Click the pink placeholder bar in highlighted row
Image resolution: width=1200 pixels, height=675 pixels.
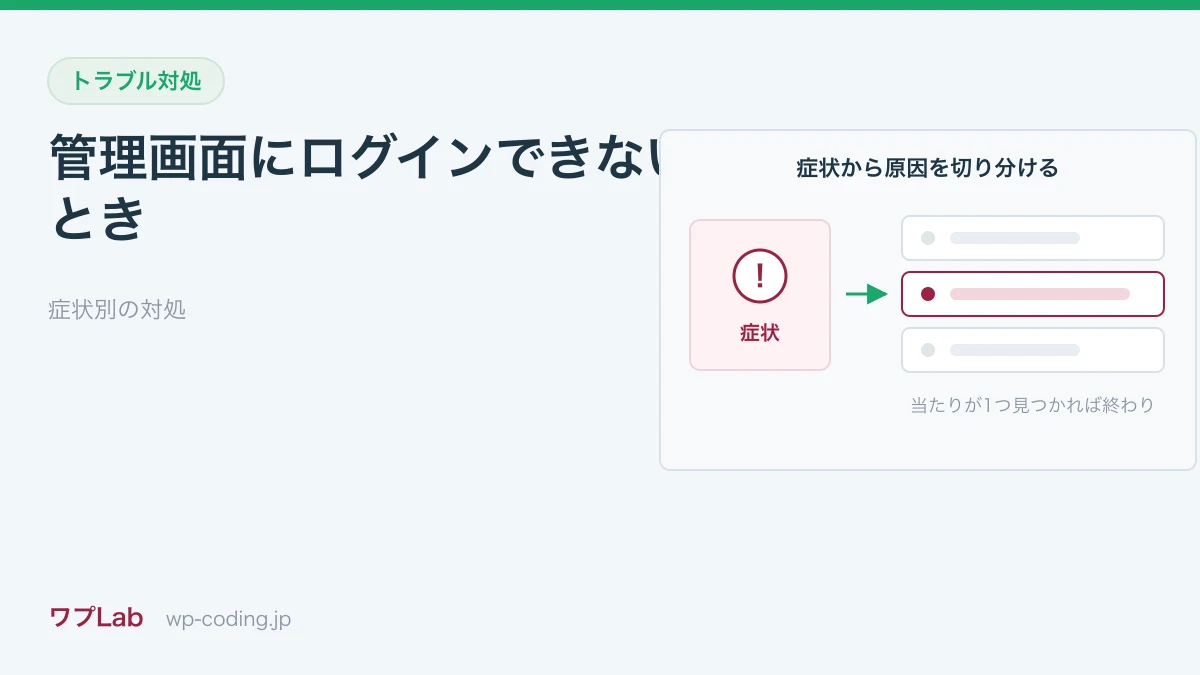[x=1040, y=294]
